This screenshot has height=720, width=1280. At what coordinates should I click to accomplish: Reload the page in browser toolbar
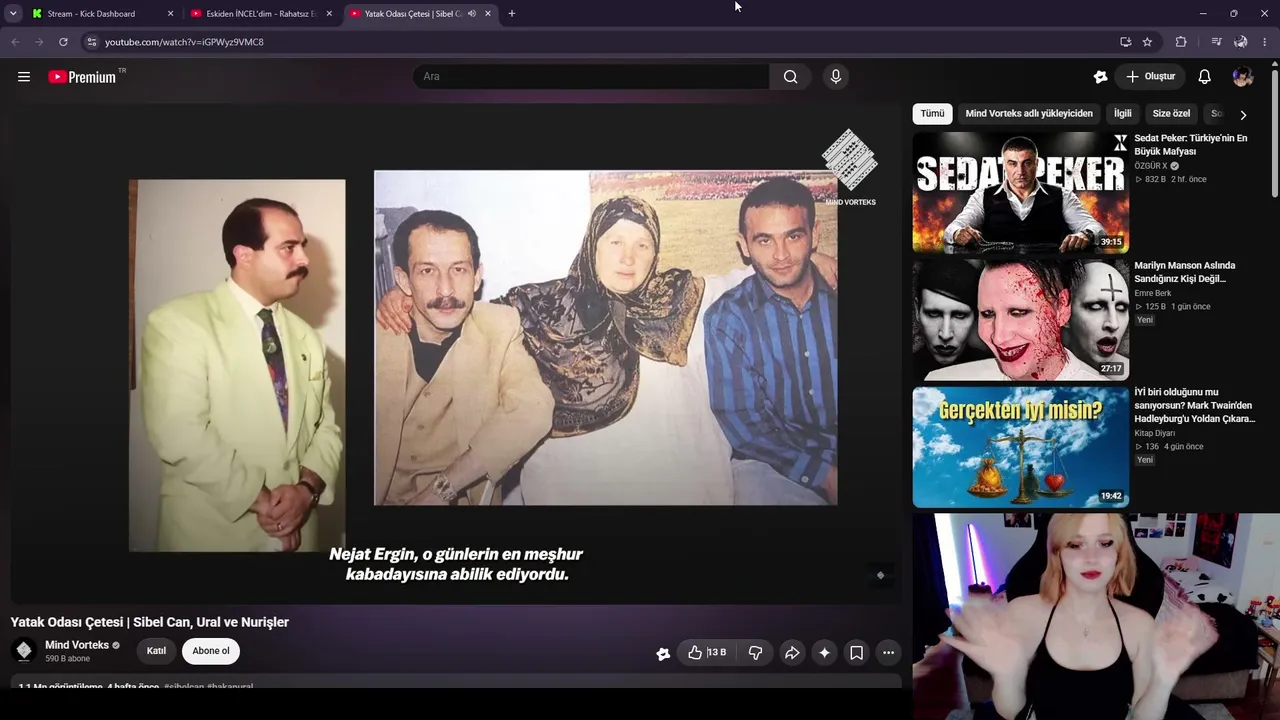coord(63,42)
